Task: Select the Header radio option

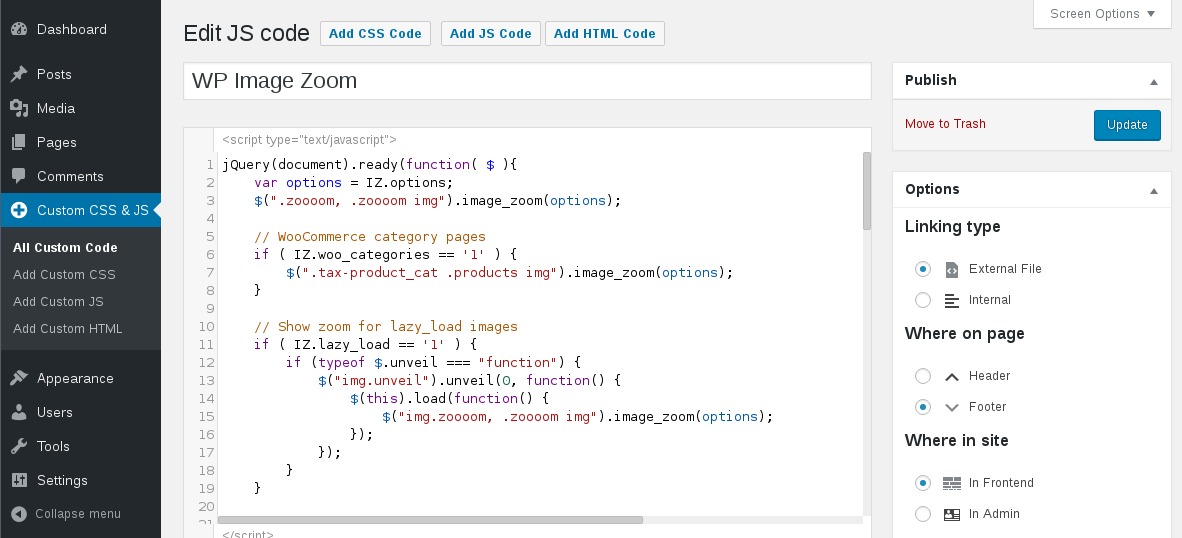Action: 923,376
